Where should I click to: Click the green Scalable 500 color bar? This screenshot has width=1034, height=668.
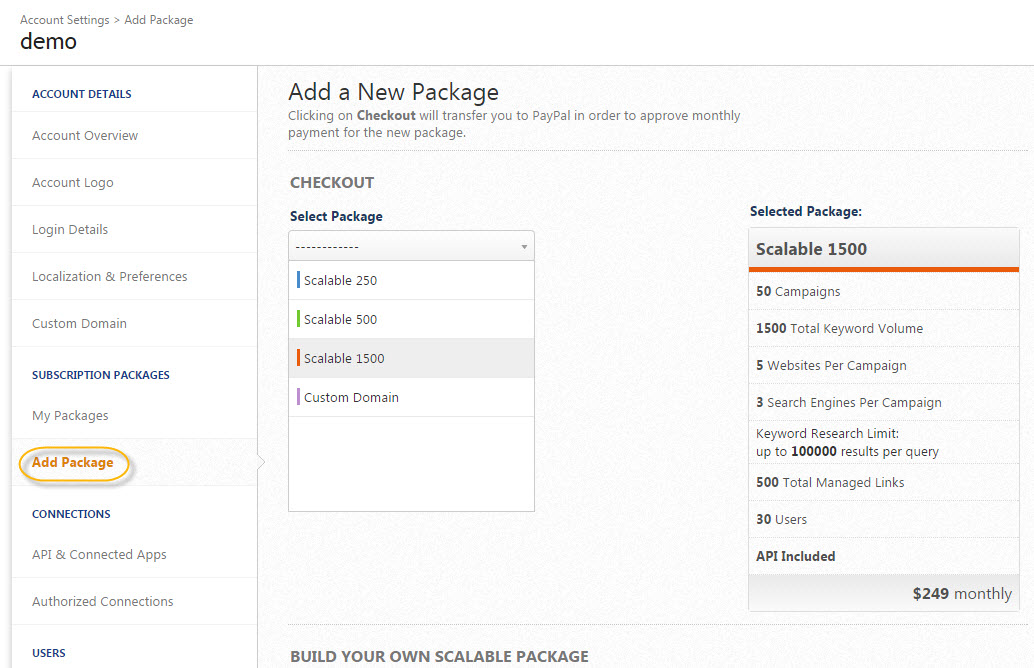click(298, 319)
